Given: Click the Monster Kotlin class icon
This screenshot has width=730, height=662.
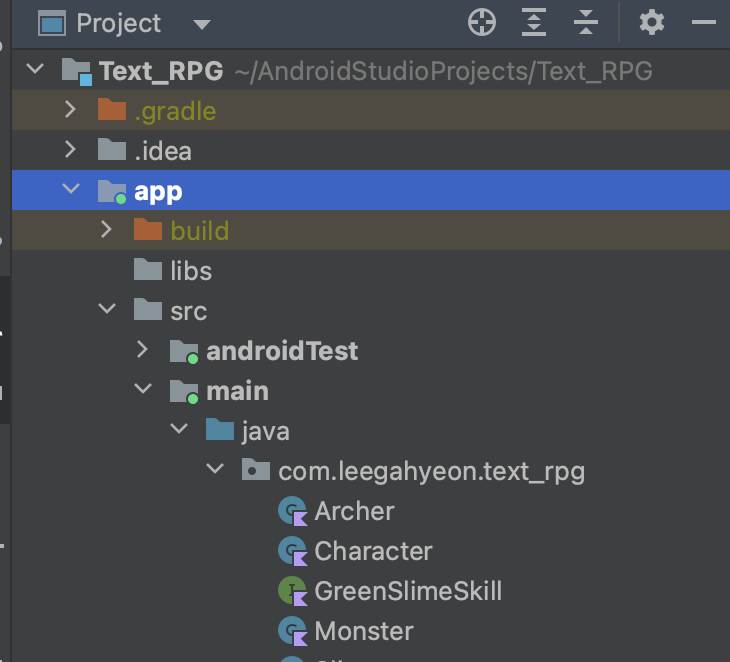Looking at the screenshot, I should coord(293,632).
